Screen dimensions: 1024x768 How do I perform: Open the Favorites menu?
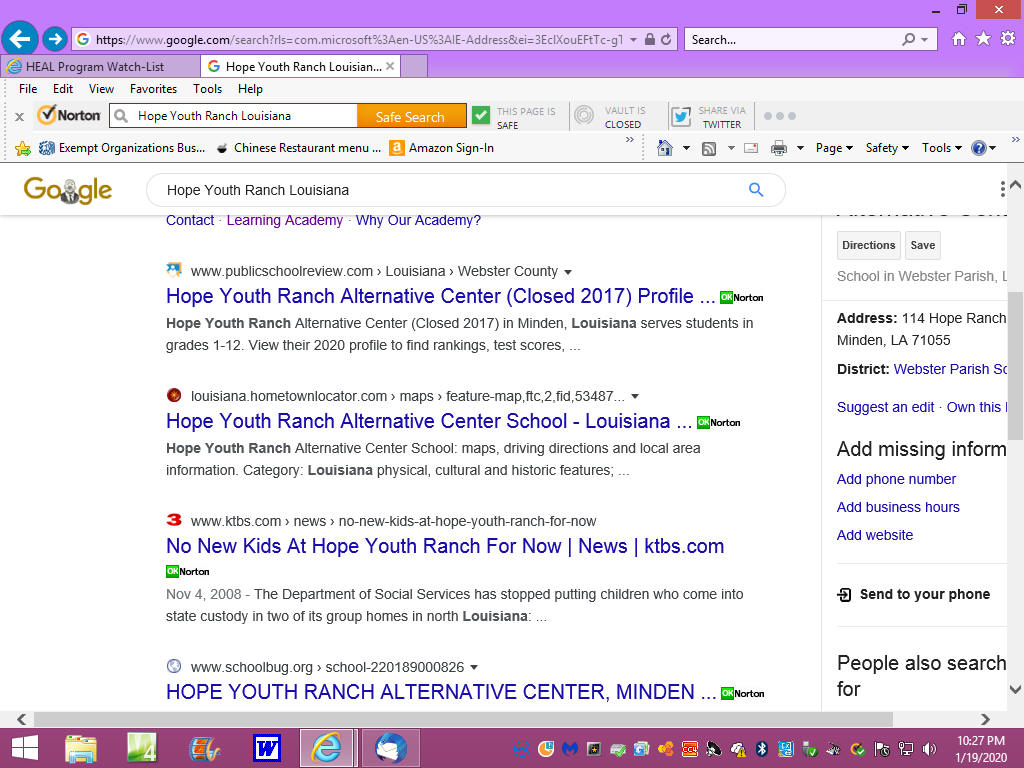click(x=153, y=89)
